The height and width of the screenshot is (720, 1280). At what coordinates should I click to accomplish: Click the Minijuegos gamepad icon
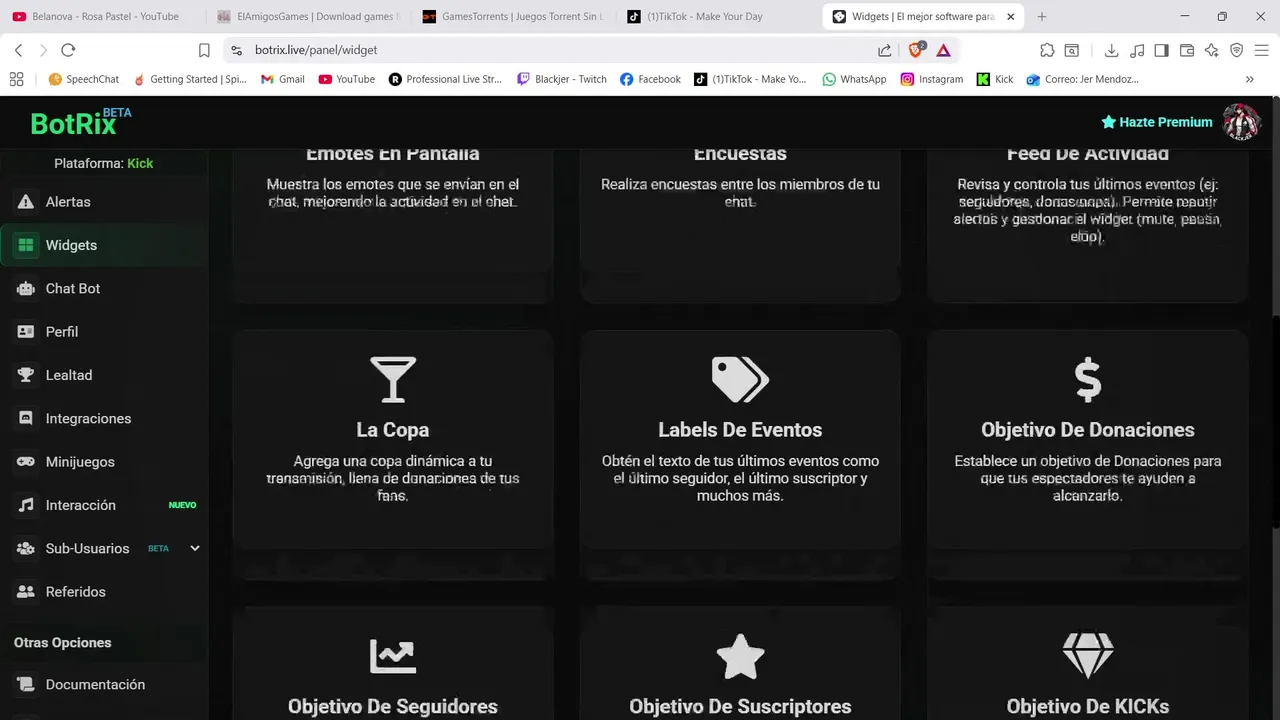tap(26, 462)
